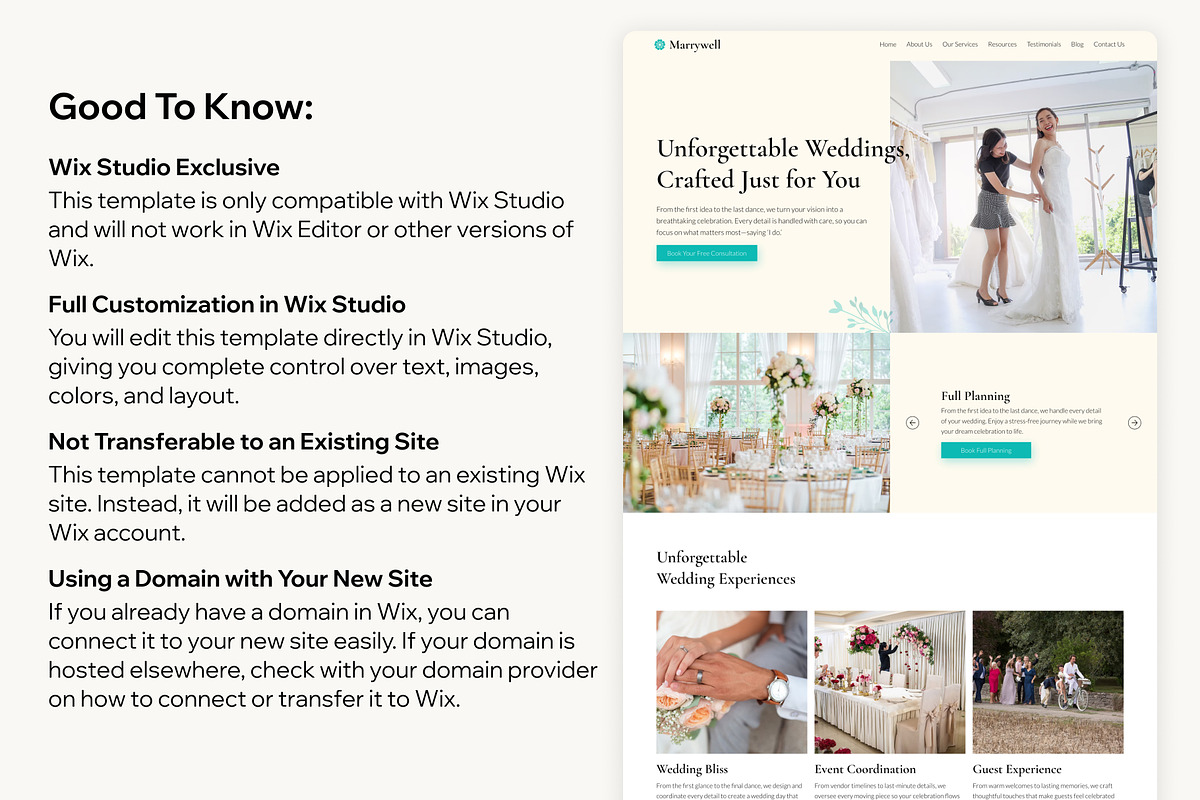Open the Event Coordination table photo

pyautogui.click(x=890, y=682)
